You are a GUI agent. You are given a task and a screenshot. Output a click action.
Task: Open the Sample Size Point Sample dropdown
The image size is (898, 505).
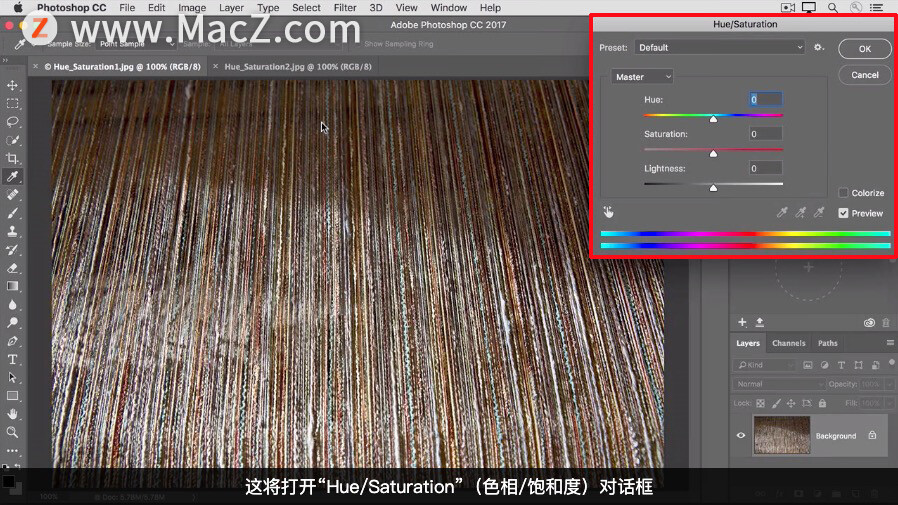click(136, 44)
